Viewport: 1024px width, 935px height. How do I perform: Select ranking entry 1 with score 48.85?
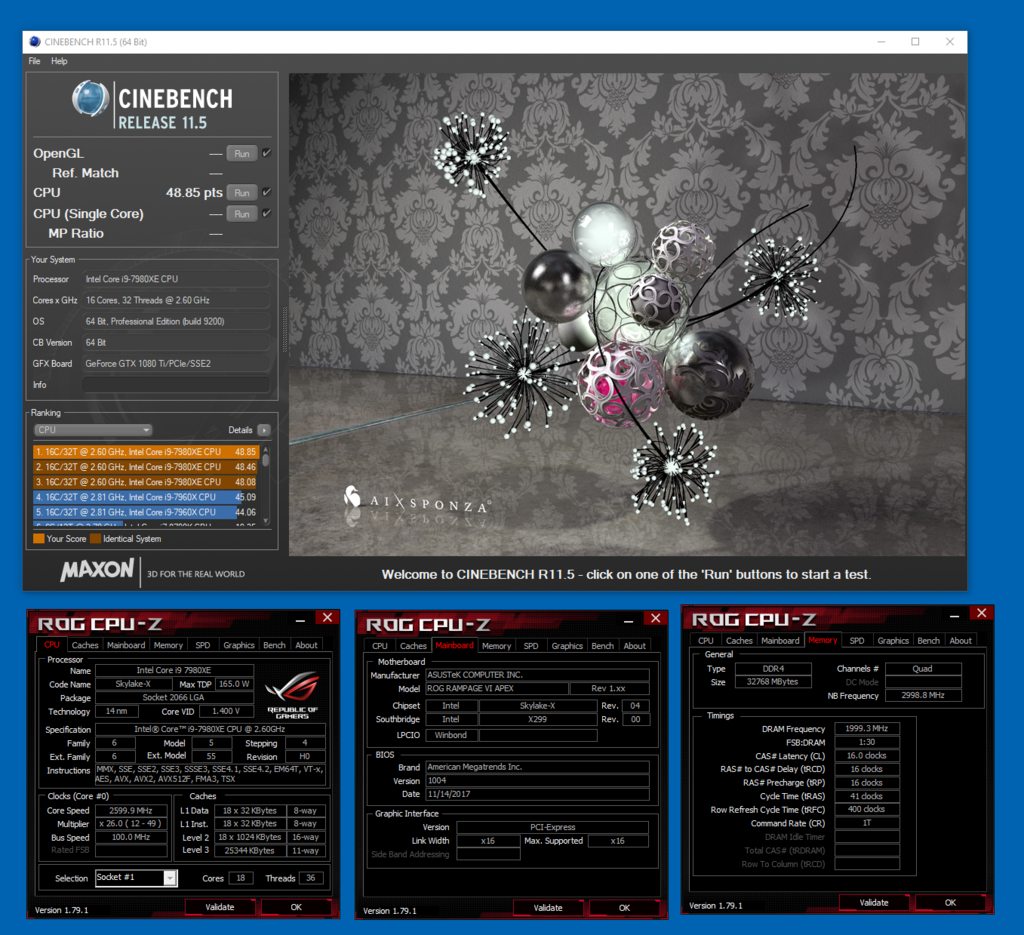click(146, 452)
